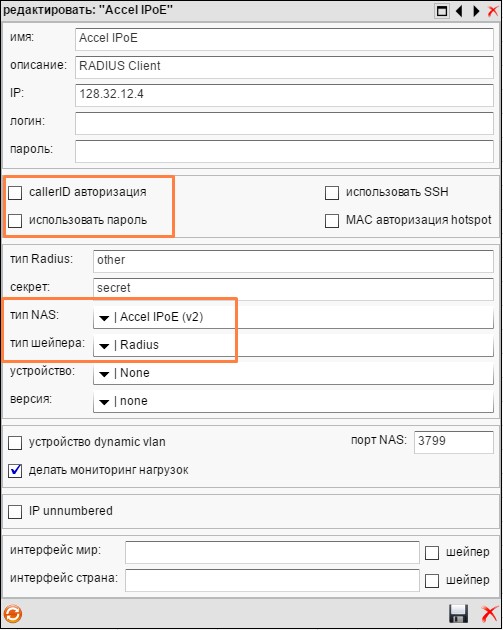
Task: Enable использовать SSH option
Action: pyautogui.click(x=332, y=193)
